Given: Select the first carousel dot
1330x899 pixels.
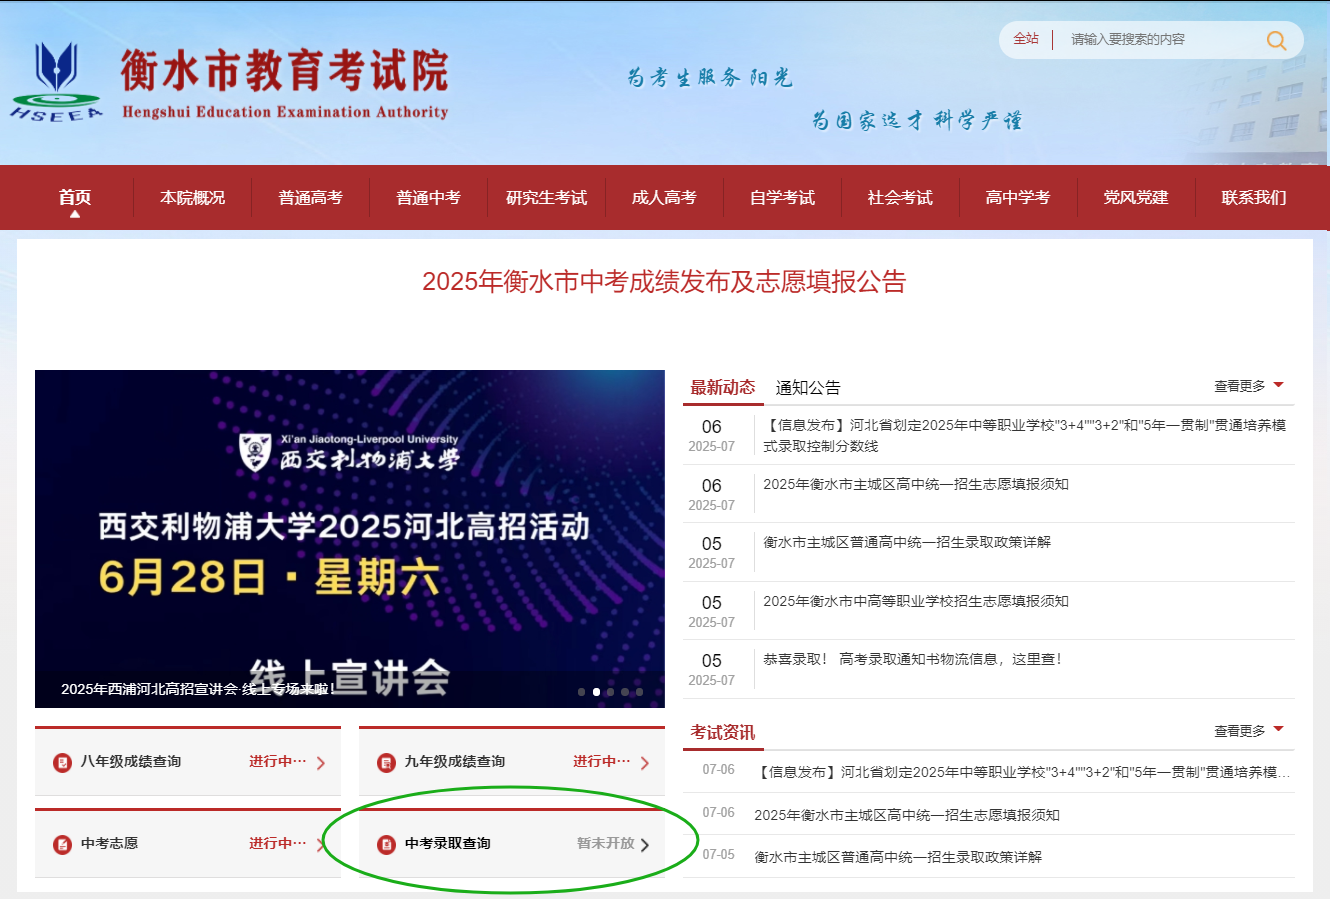Looking at the screenshot, I should (582, 692).
